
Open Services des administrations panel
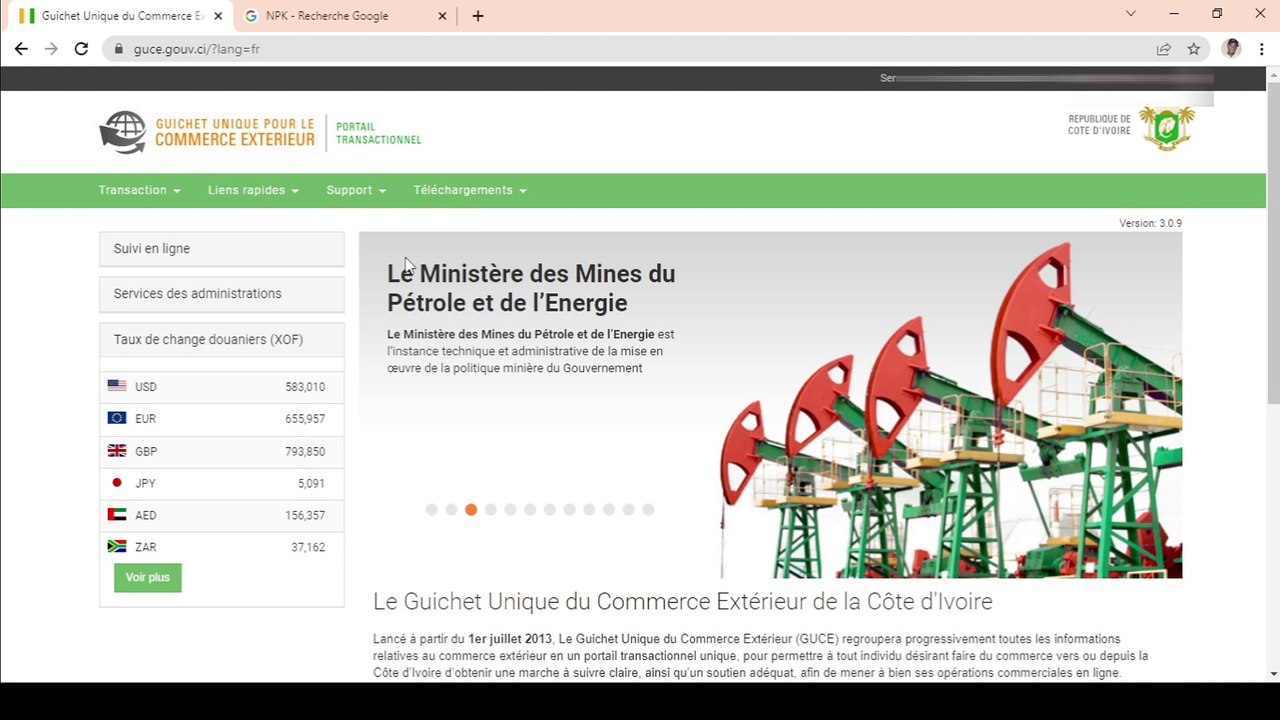point(222,294)
